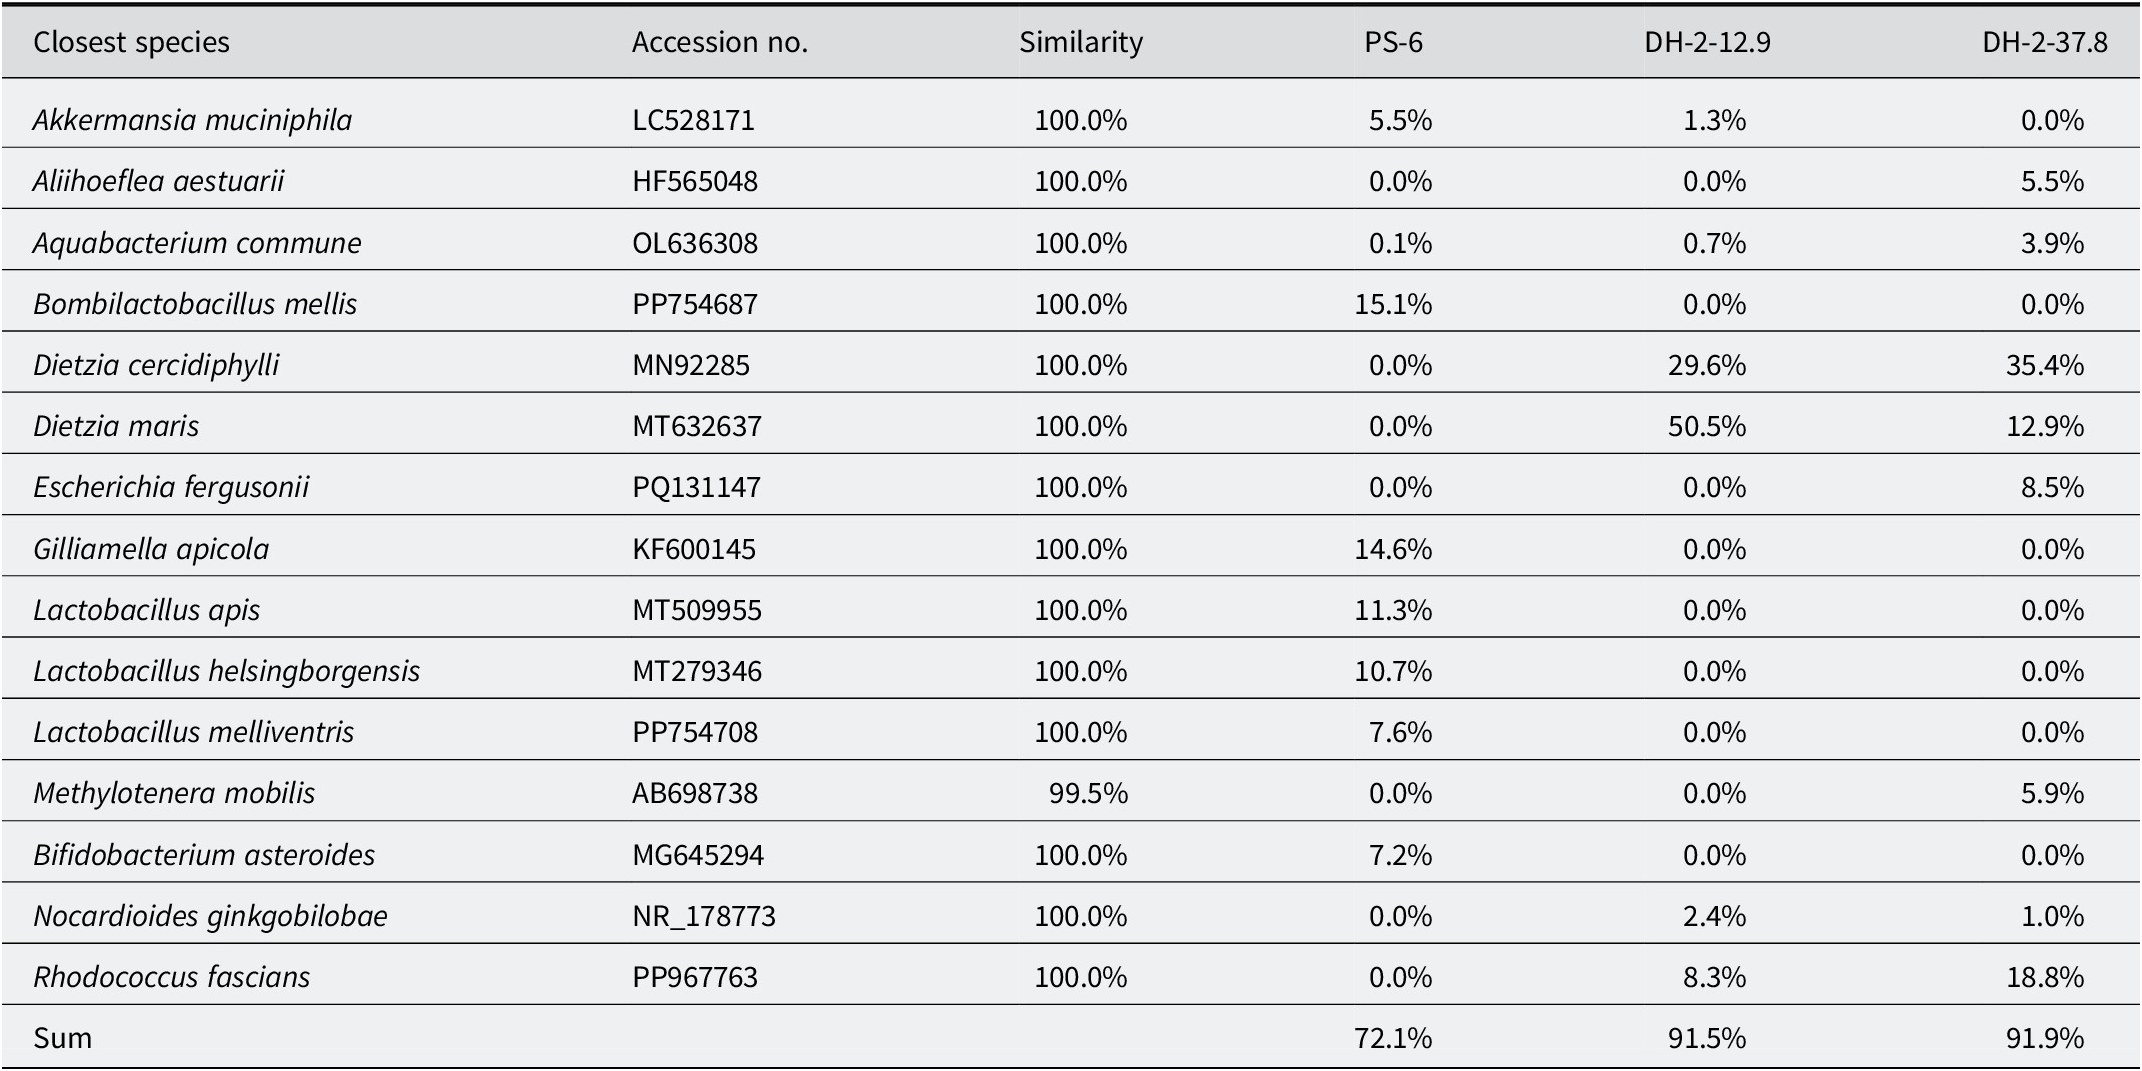2142x1071 pixels.
Task: Select accession number LC528171
Action: click(693, 120)
